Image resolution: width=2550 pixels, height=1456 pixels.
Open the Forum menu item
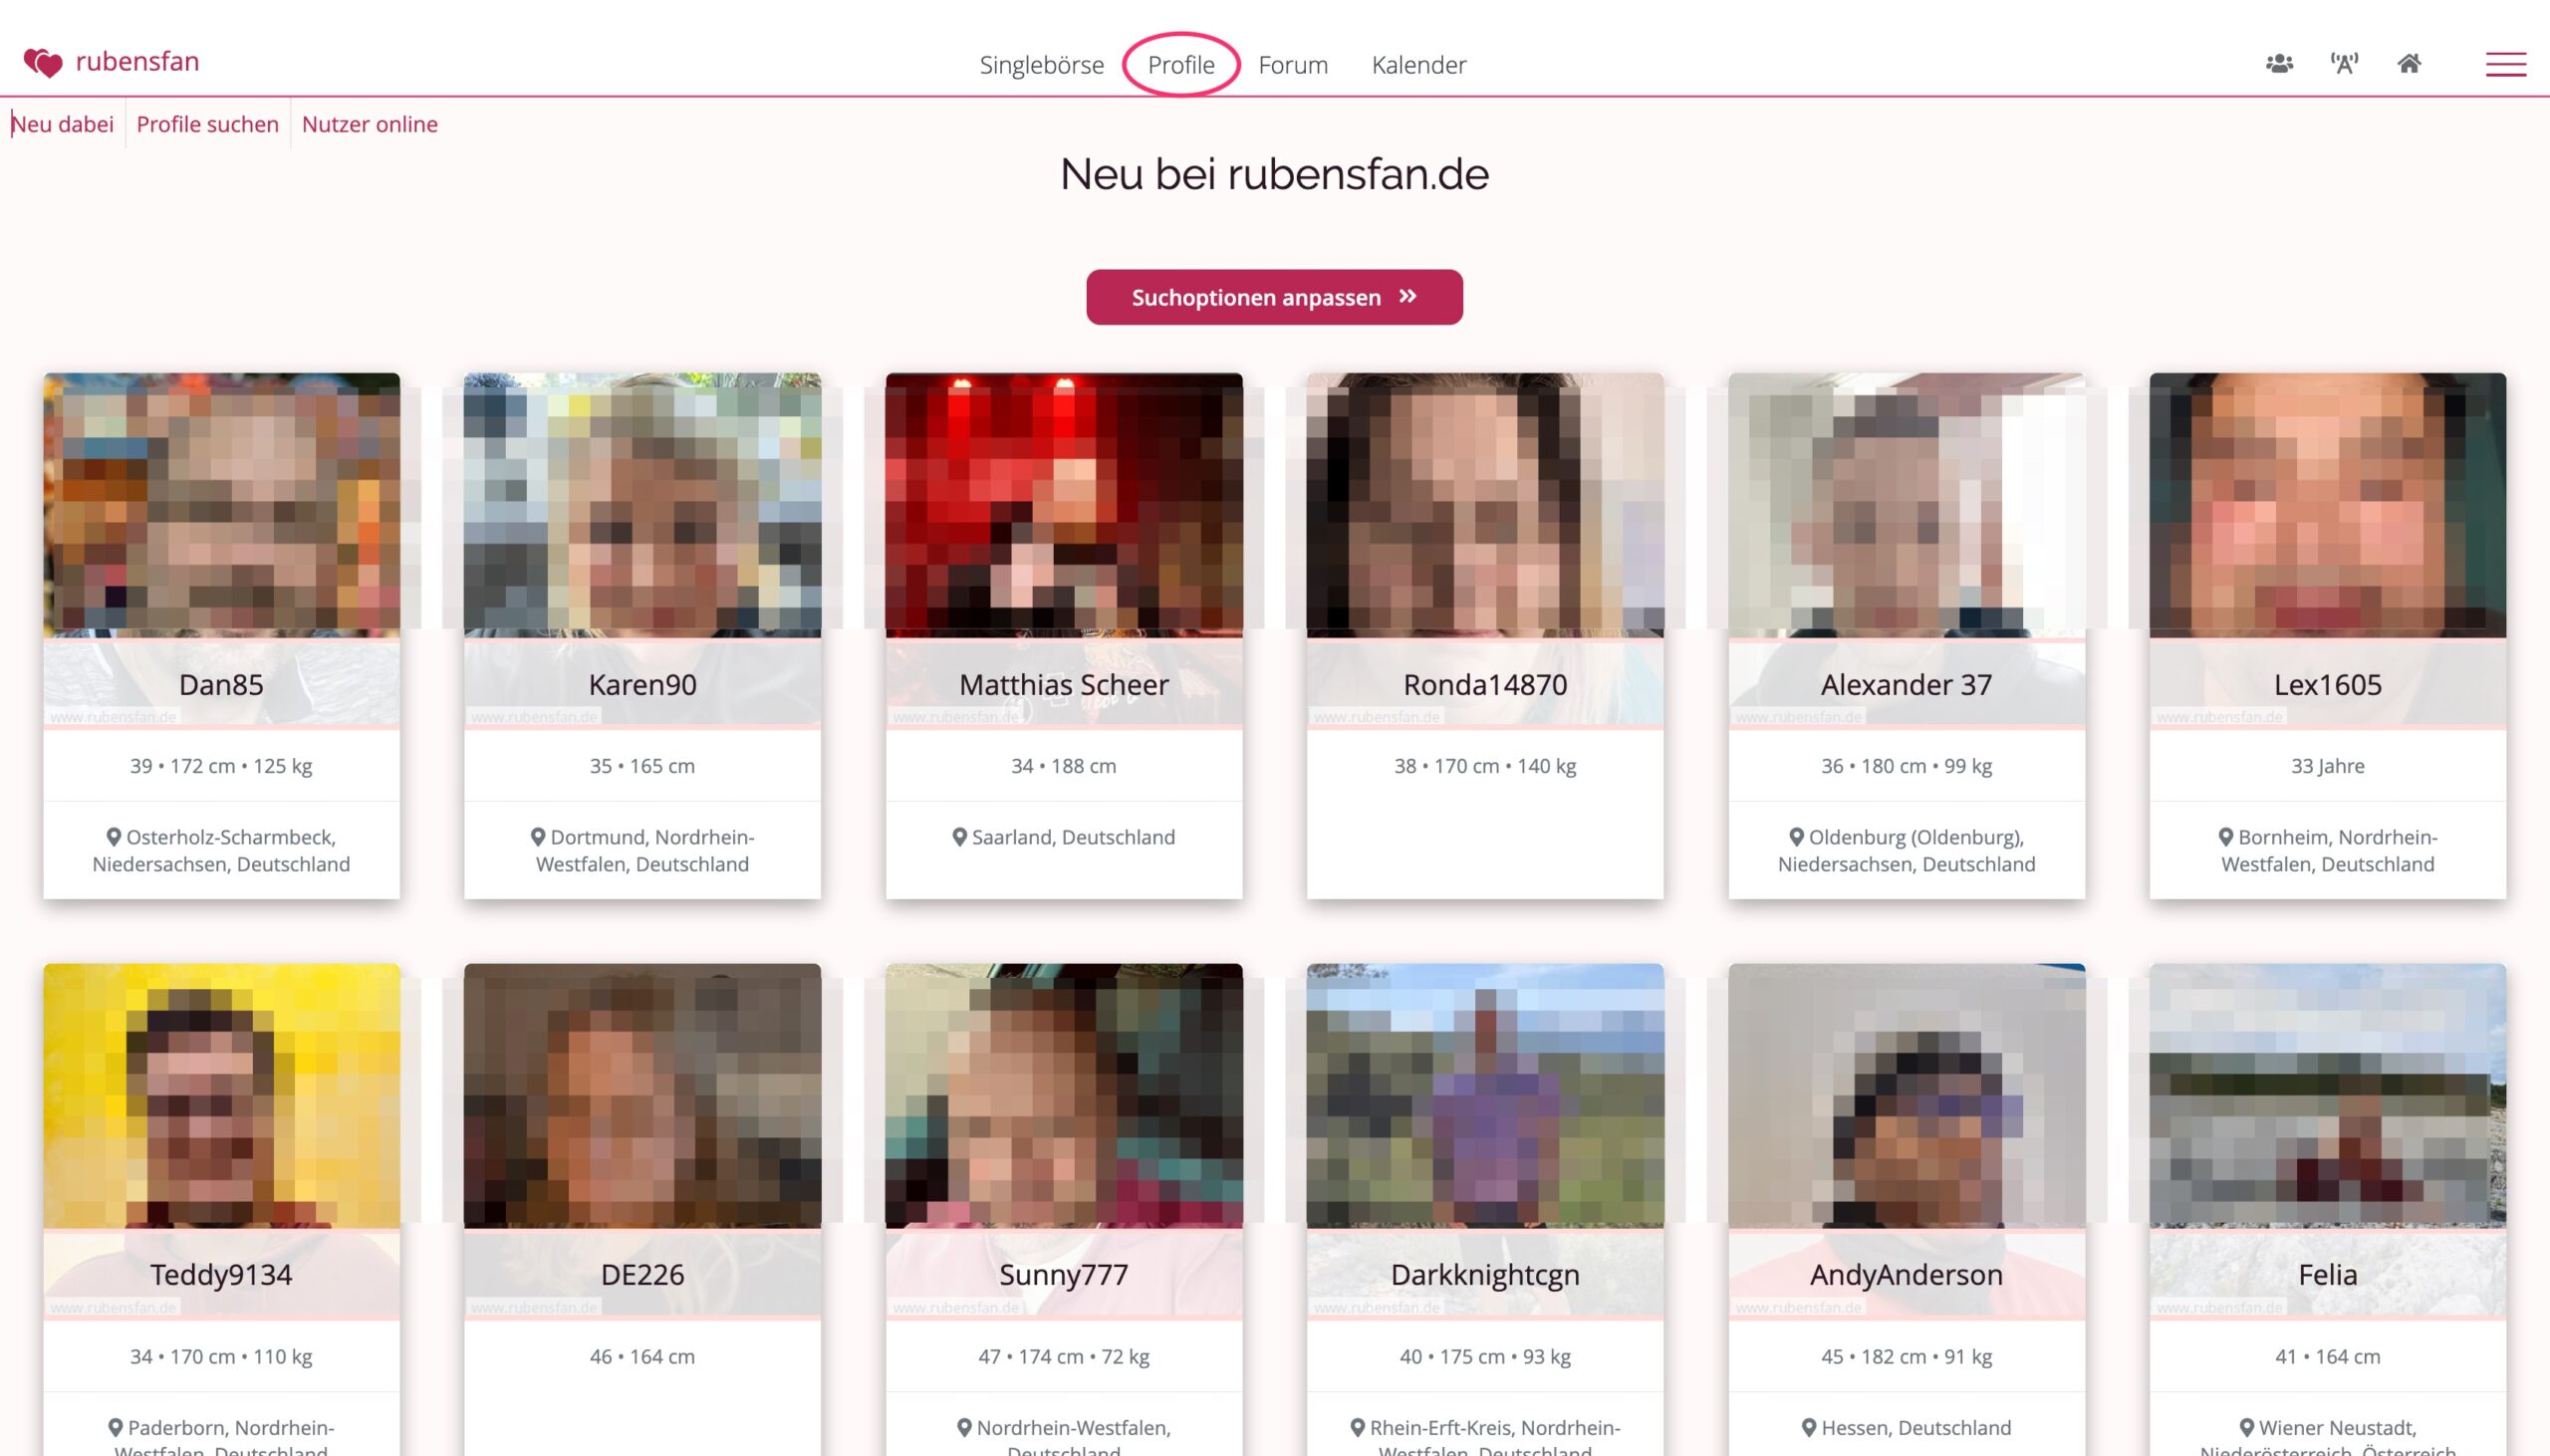(x=1292, y=65)
